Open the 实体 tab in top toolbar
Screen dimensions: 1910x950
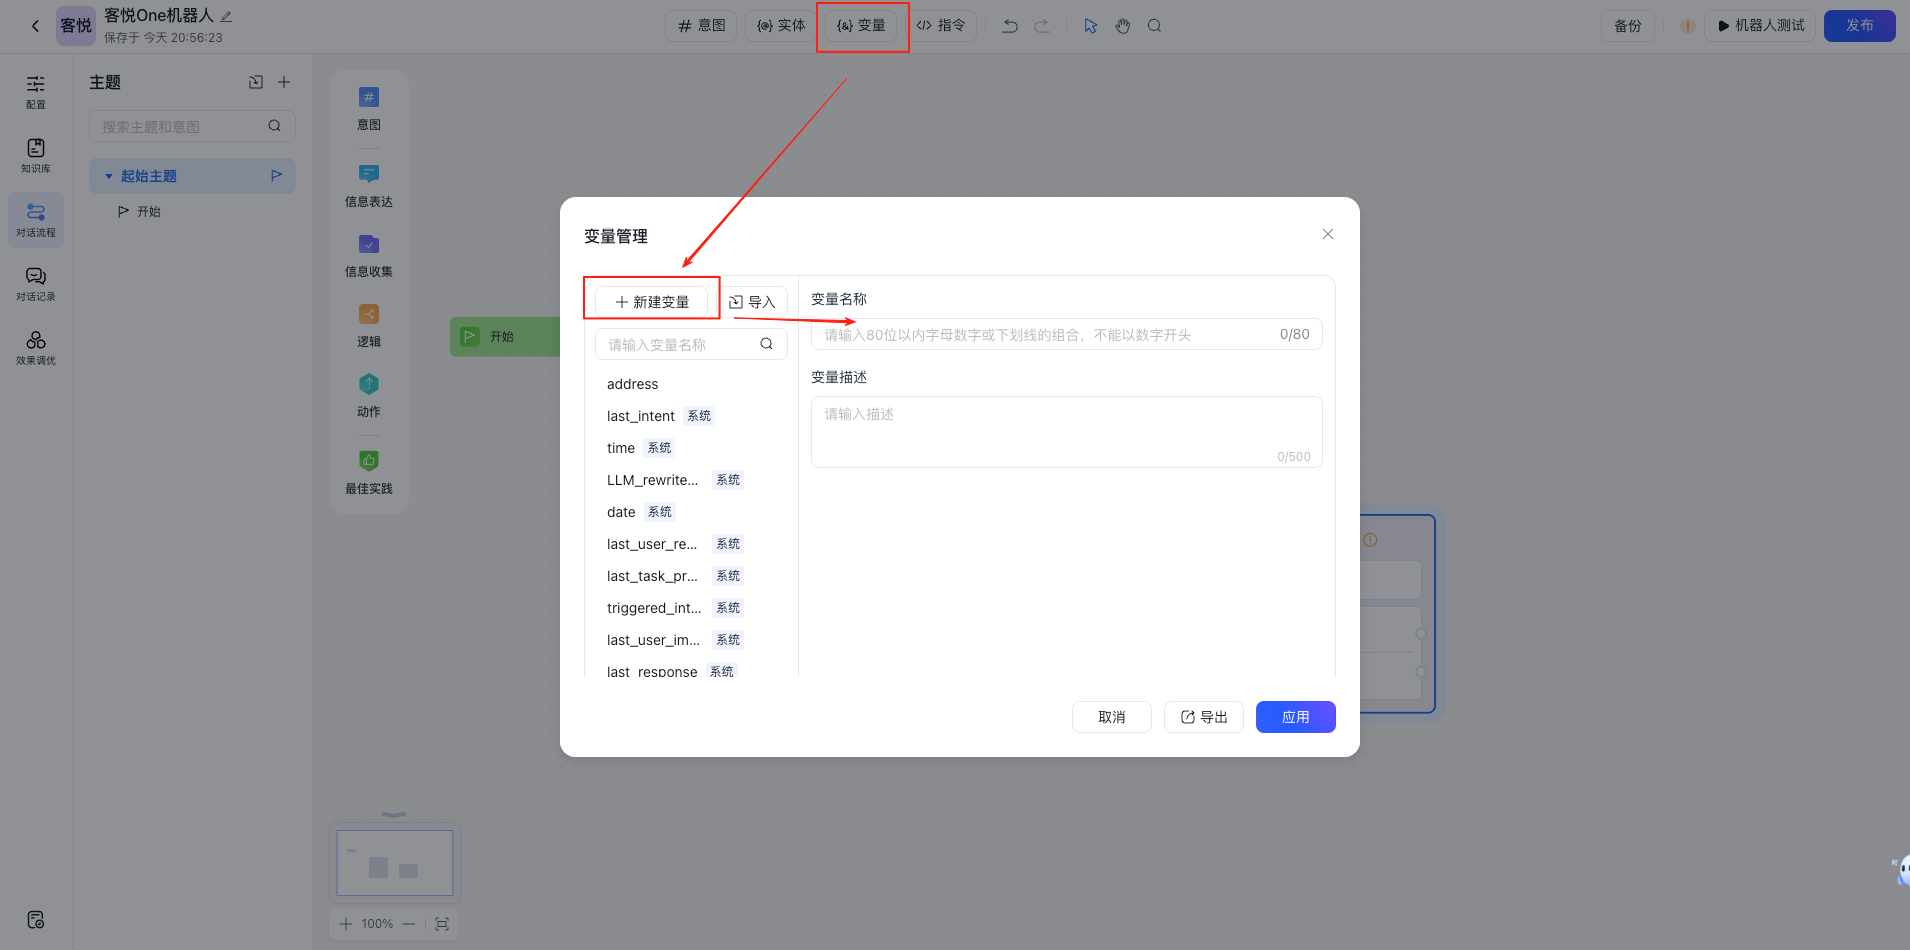click(781, 26)
